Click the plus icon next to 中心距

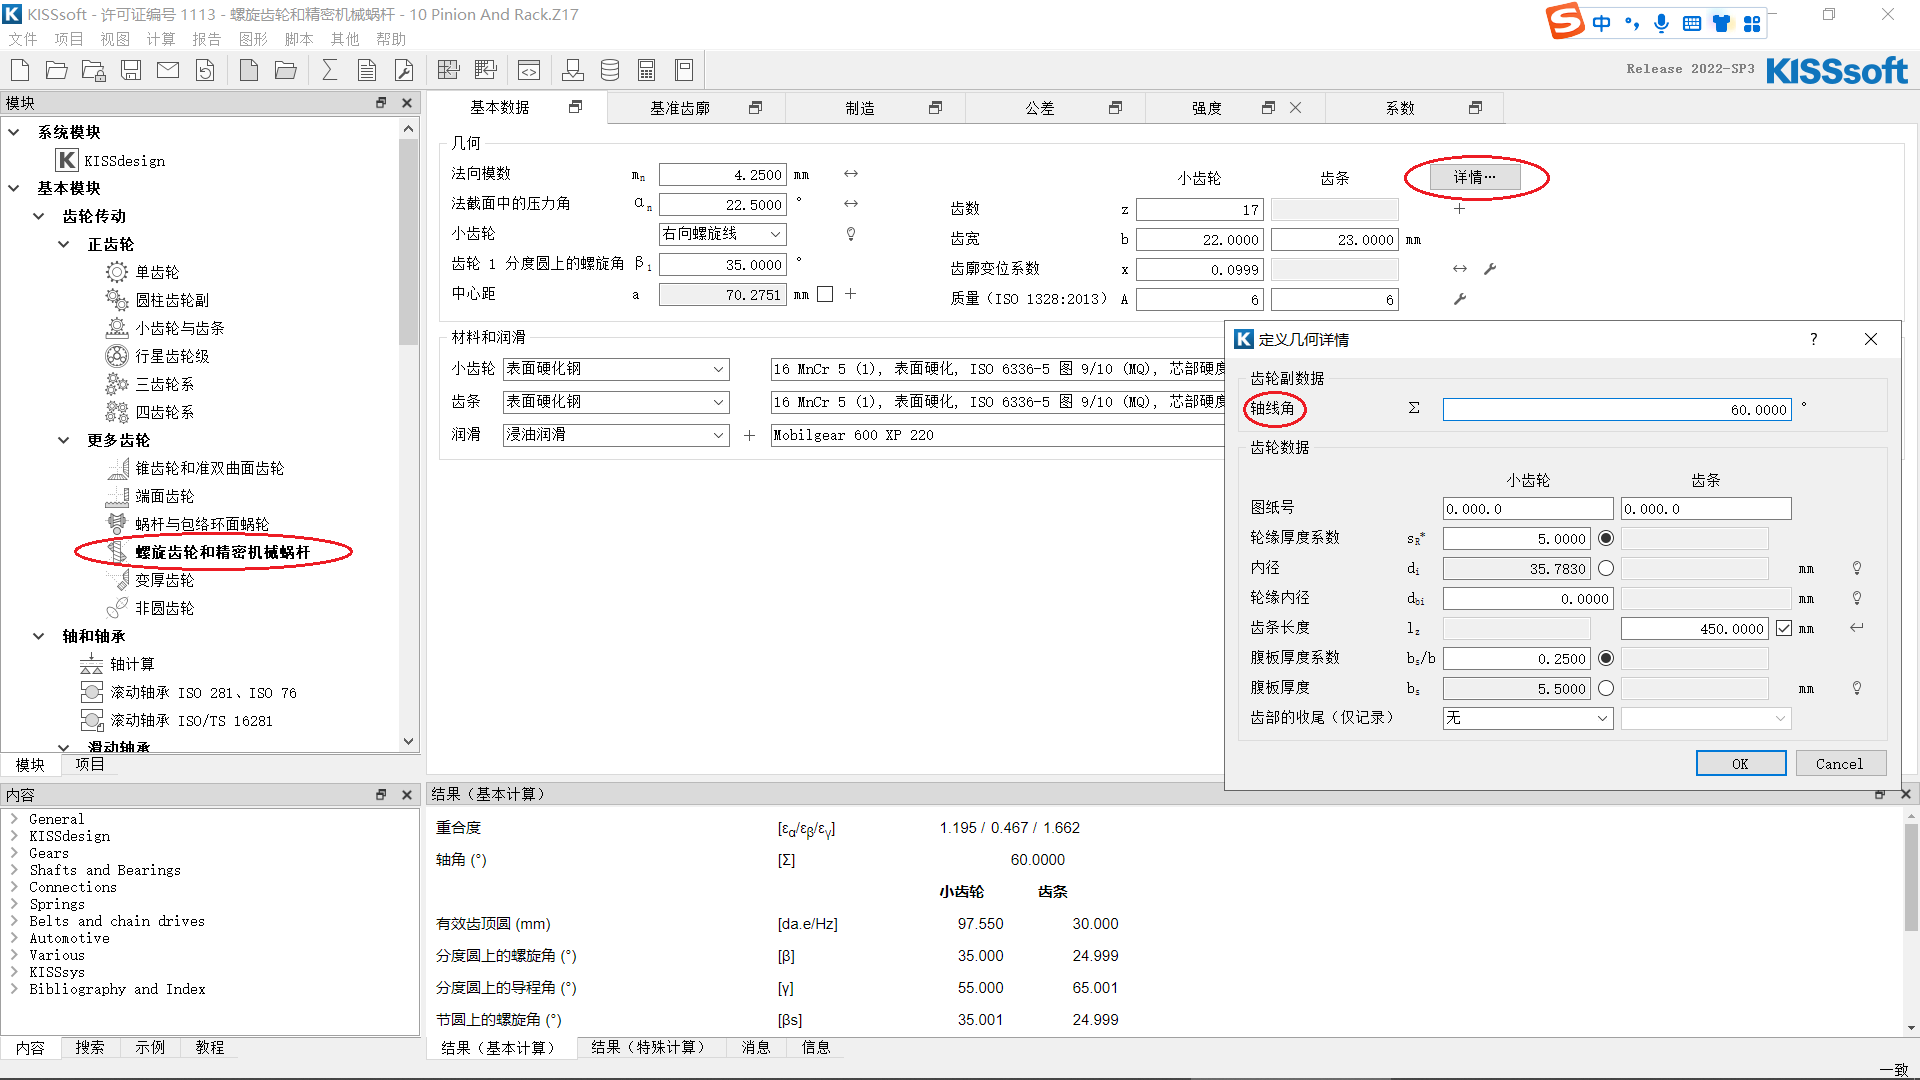(x=851, y=294)
